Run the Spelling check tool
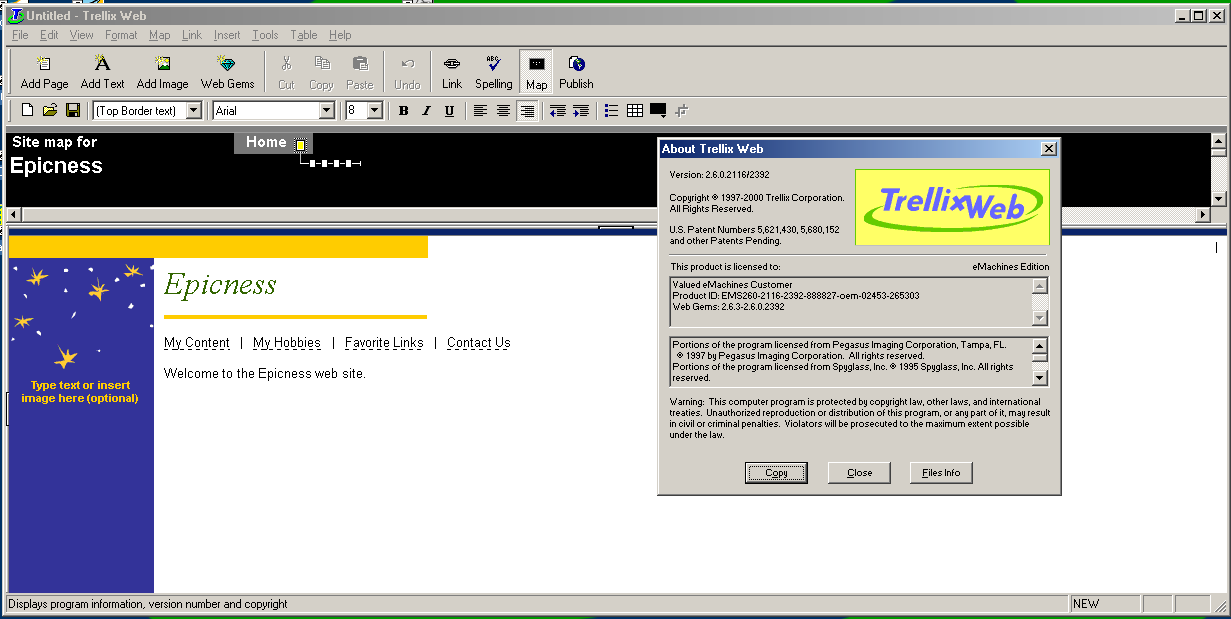1231x619 pixels. 493,71
